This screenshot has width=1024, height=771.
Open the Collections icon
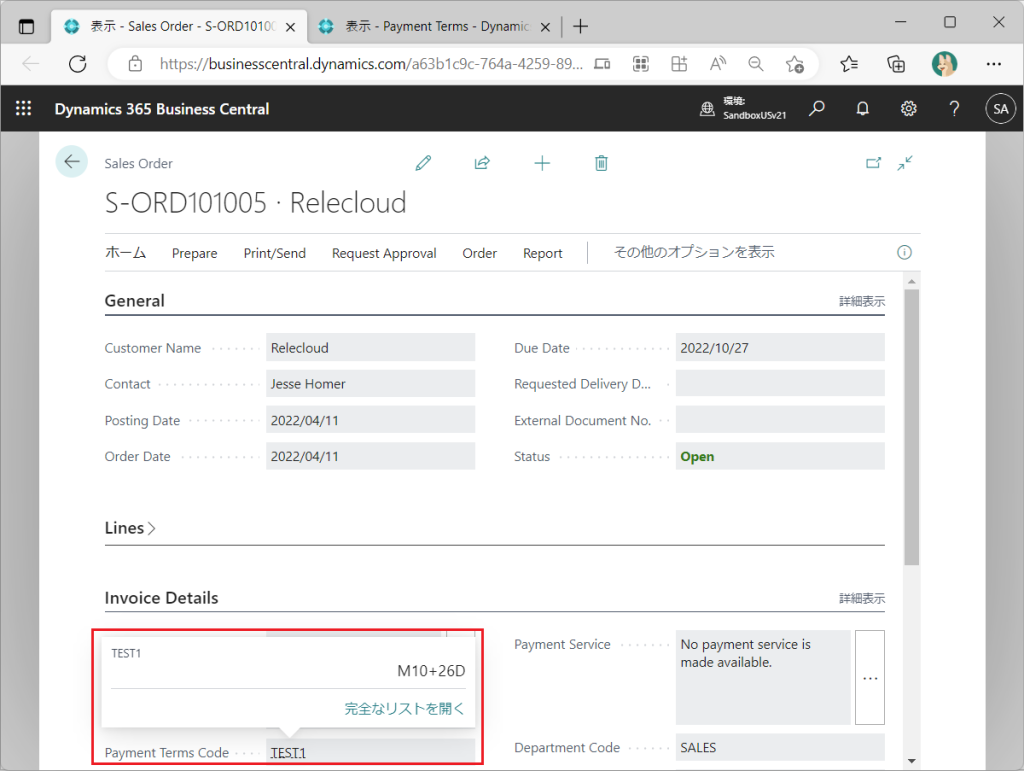pyautogui.click(x=896, y=64)
